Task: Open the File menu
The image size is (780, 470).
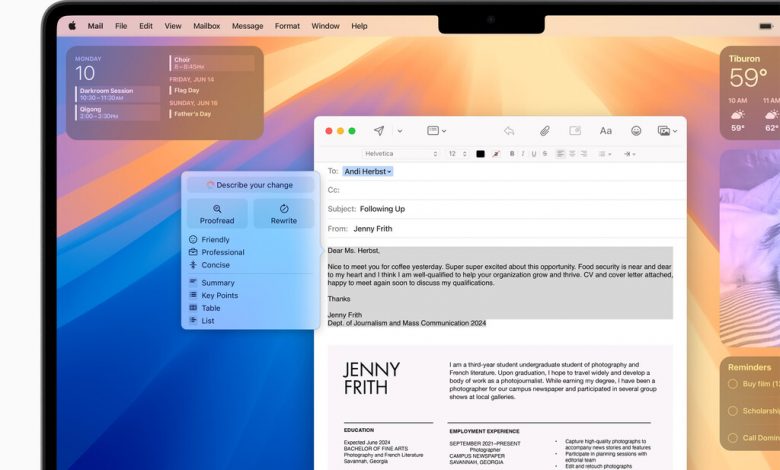Action: pyautogui.click(x=121, y=26)
